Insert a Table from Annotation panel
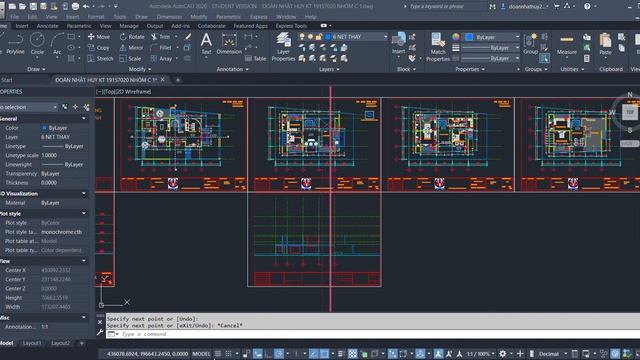The image size is (640, 360). [256, 59]
